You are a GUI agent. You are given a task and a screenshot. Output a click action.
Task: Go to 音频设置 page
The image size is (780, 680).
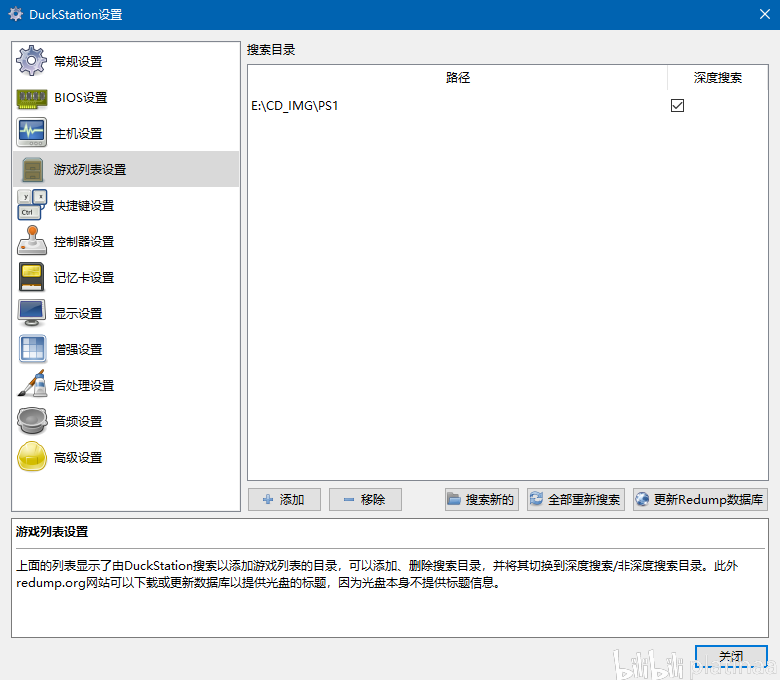pos(78,422)
